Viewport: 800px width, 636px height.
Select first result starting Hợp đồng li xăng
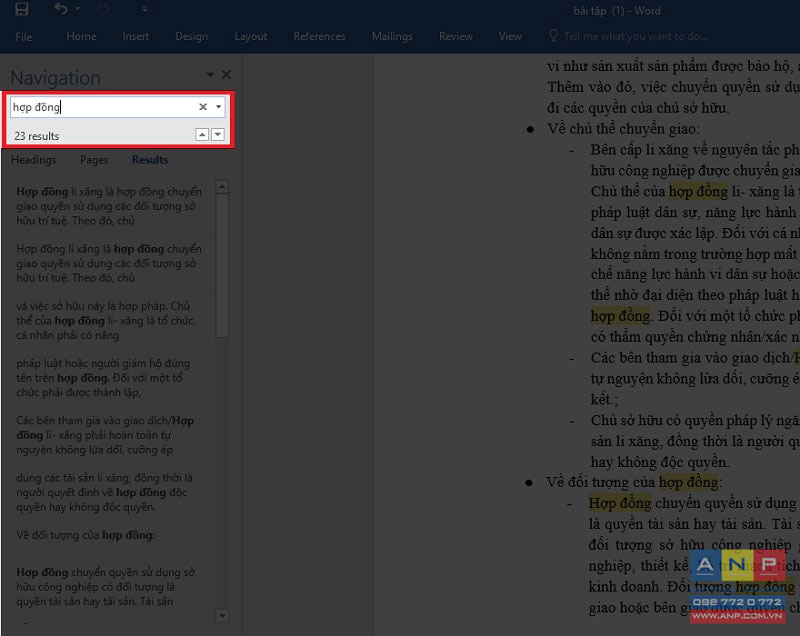coord(110,206)
